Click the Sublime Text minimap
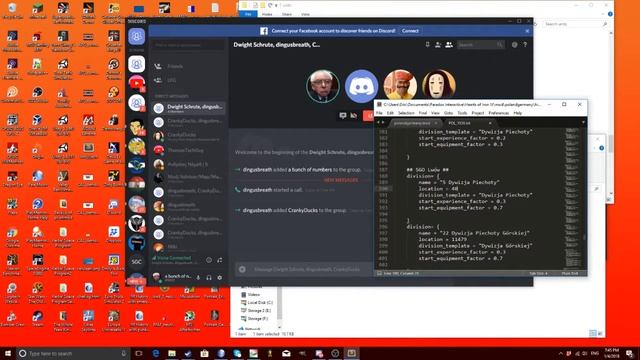 click(572, 198)
